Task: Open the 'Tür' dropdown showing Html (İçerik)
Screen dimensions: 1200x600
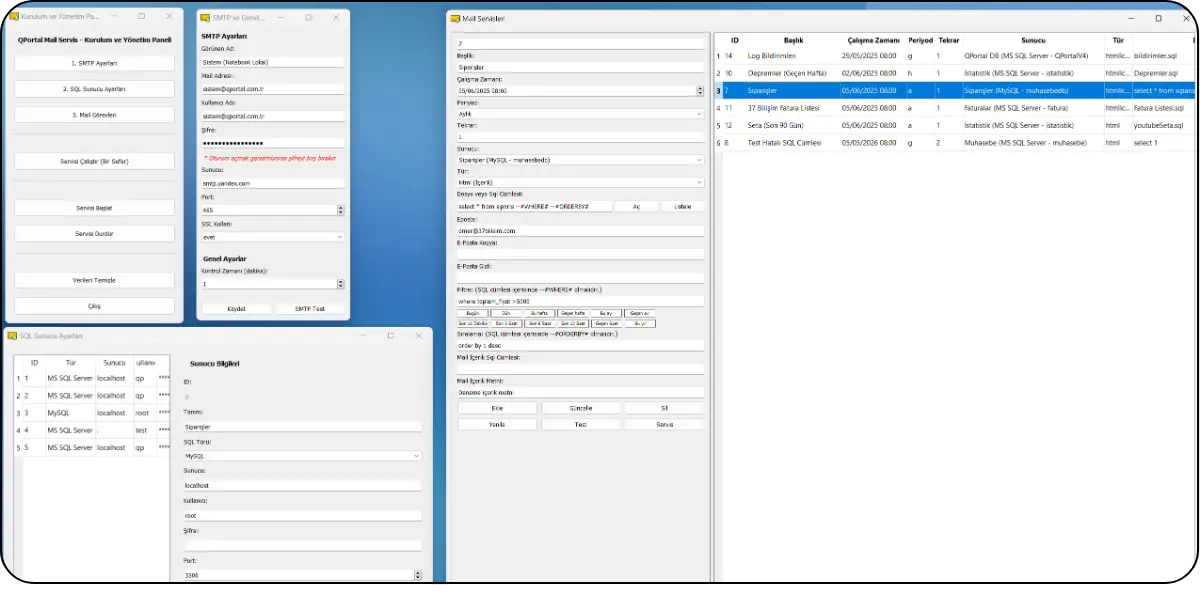Action: [580, 183]
